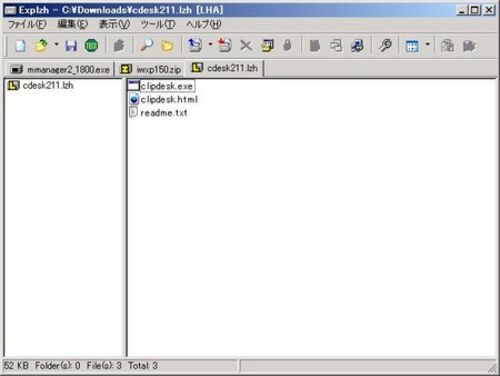
Task: Click the new archive page icon
Action: (x=20, y=46)
